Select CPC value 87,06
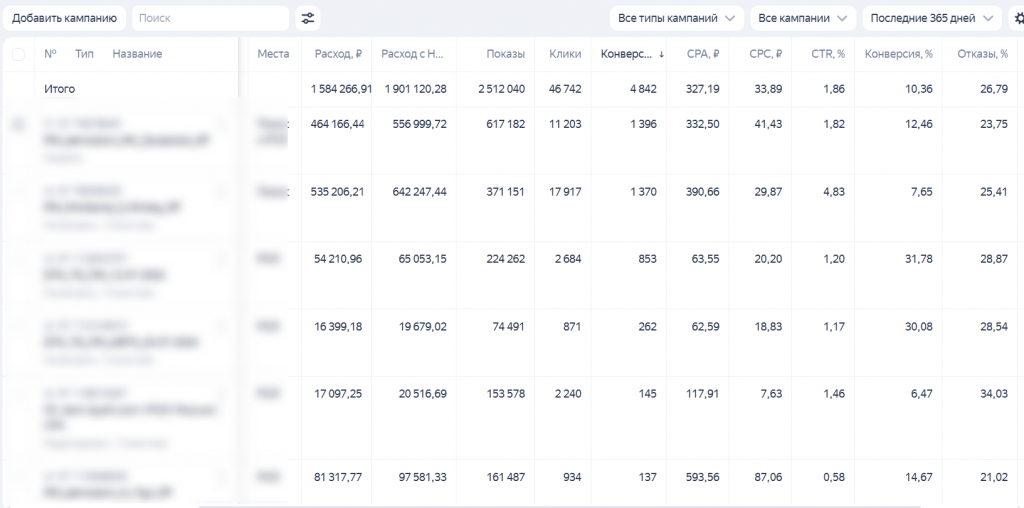1024x508 pixels. (x=768, y=477)
